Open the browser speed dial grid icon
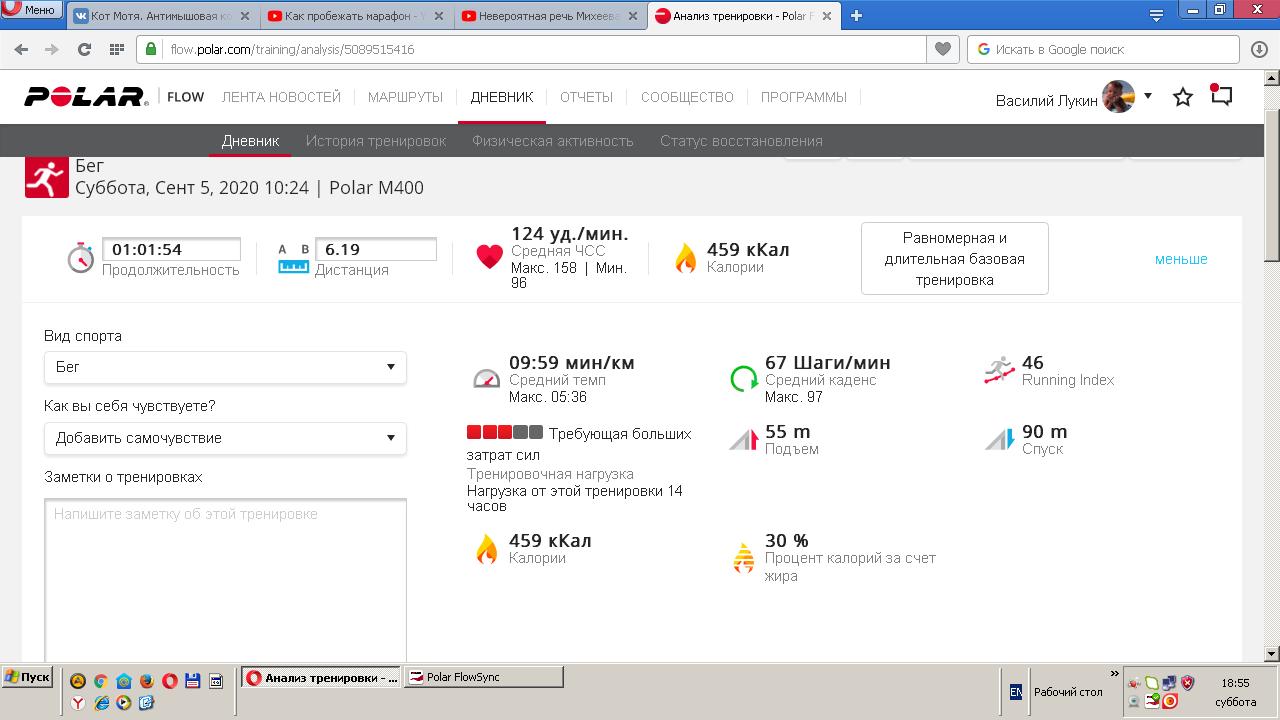This screenshot has width=1280, height=720. coord(116,49)
